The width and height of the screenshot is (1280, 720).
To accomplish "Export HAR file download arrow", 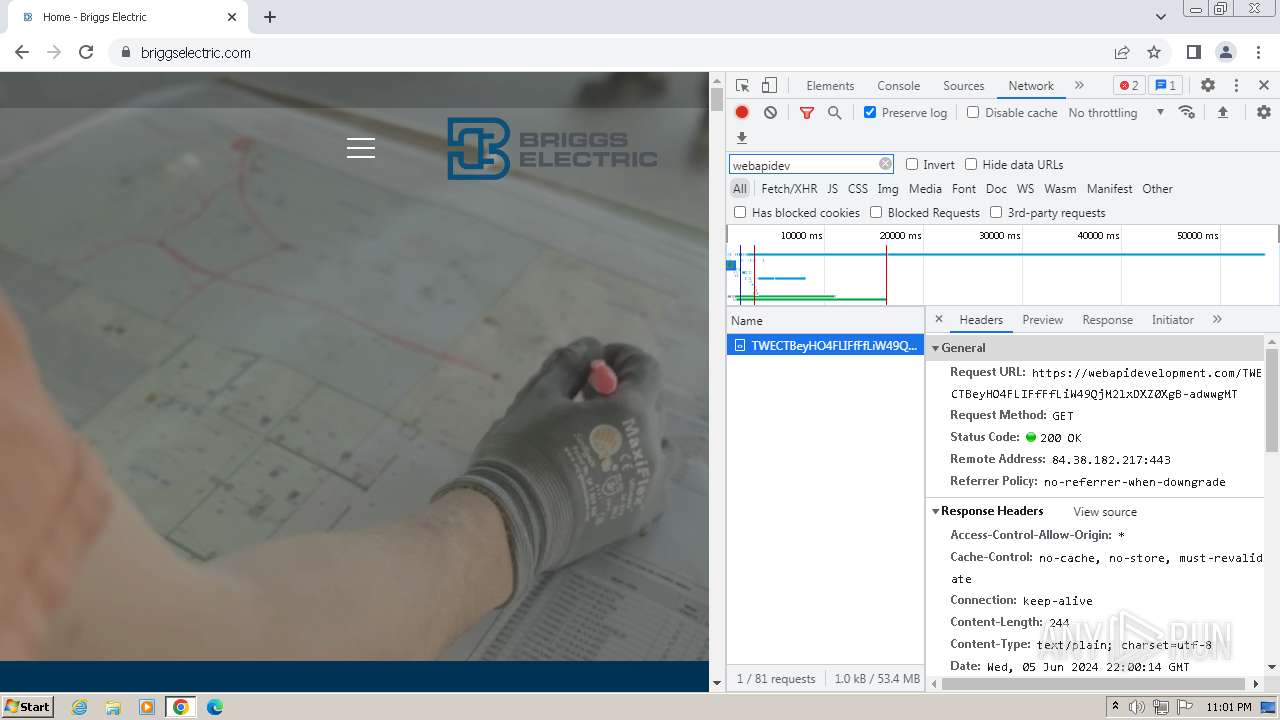I will point(742,138).
